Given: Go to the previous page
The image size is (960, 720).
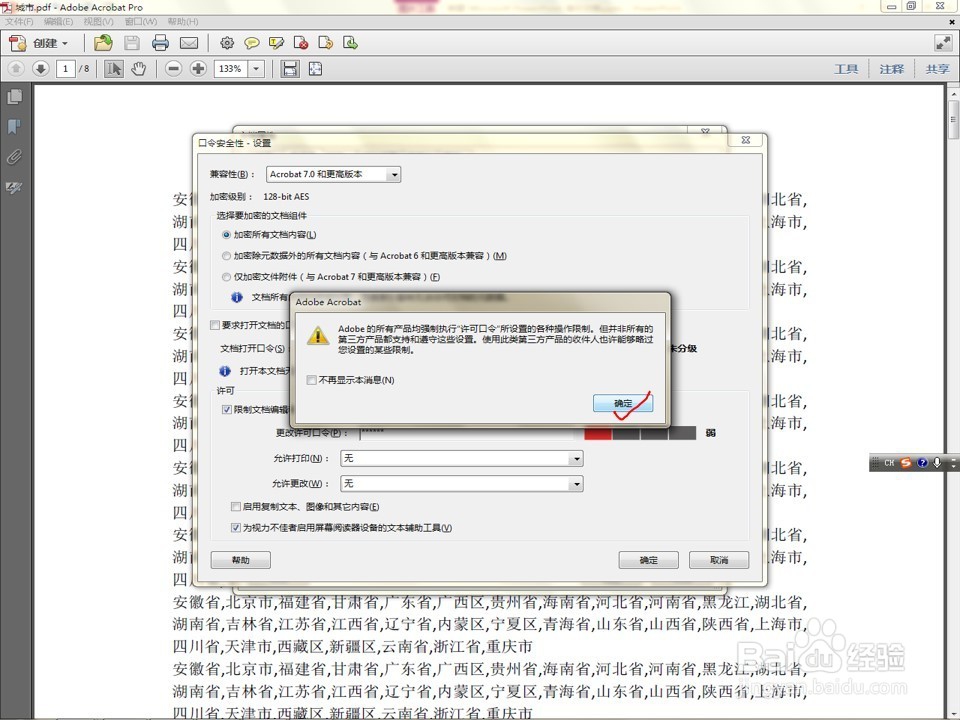Looking at the screenshot, I should [x=16, y=69].
